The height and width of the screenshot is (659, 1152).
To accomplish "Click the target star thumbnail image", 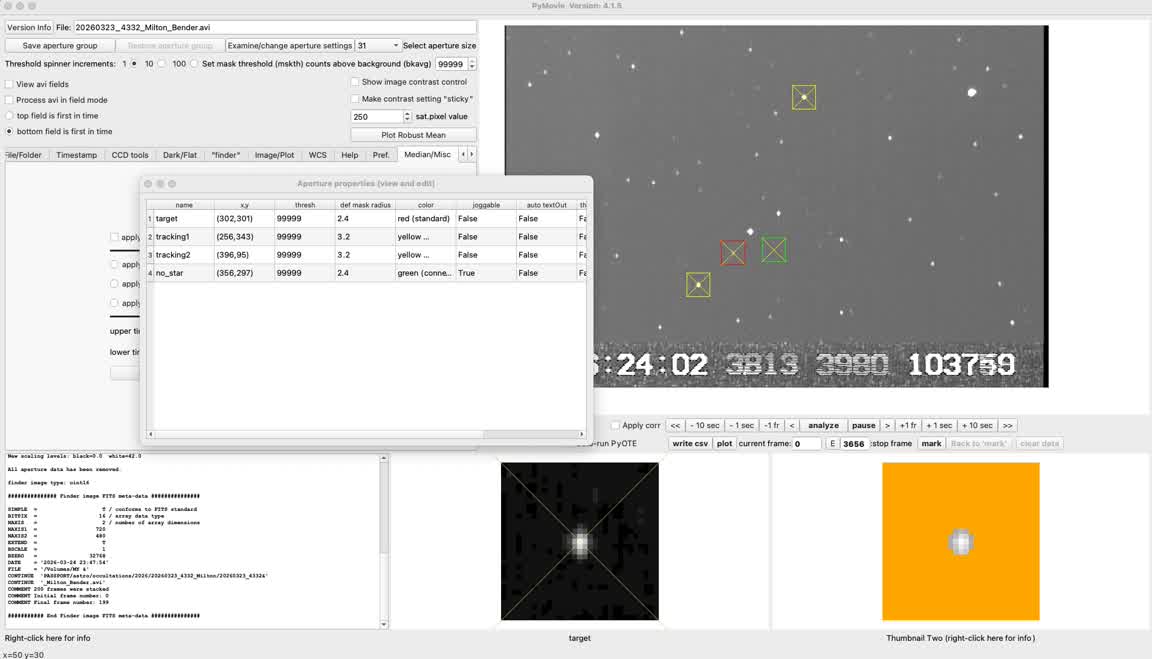I will (x=579, y=541).
